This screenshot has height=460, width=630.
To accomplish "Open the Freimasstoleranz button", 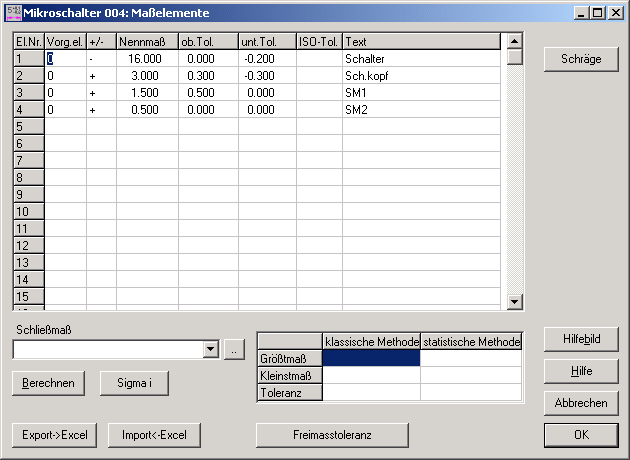I will click(332, 435).
